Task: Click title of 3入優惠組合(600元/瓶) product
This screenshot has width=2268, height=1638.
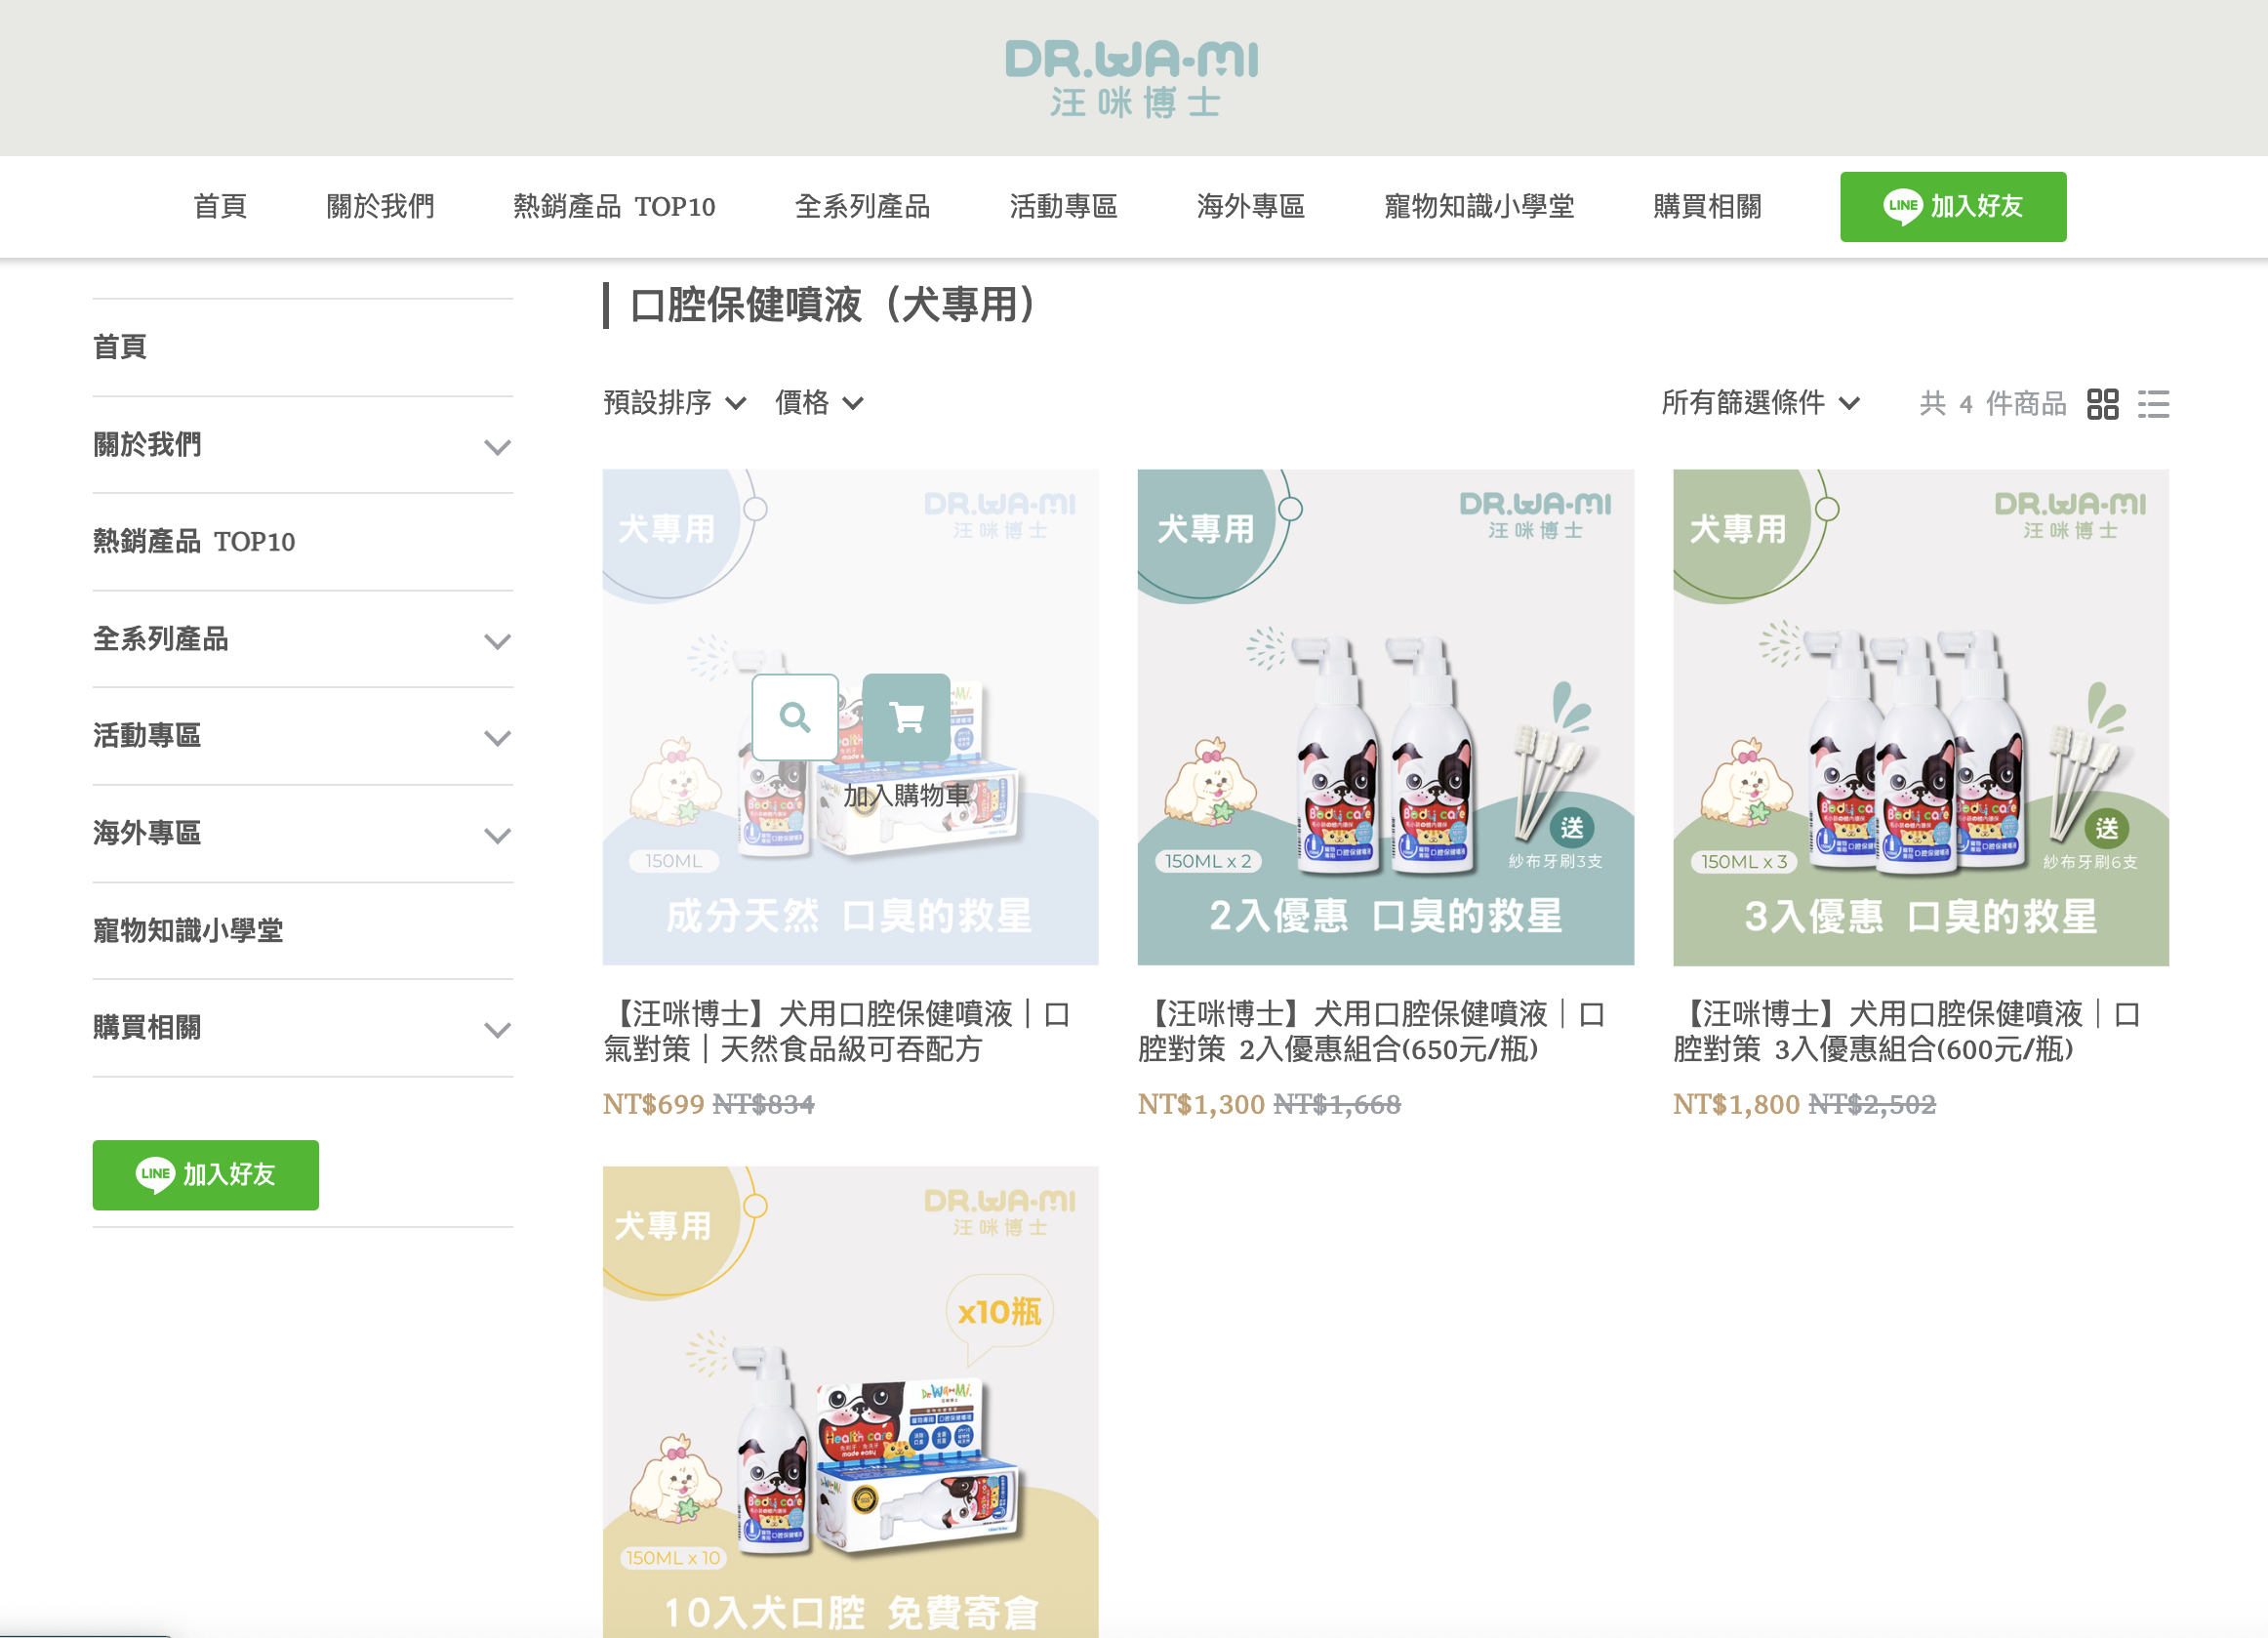Action: click(x=1907, y=1031)
